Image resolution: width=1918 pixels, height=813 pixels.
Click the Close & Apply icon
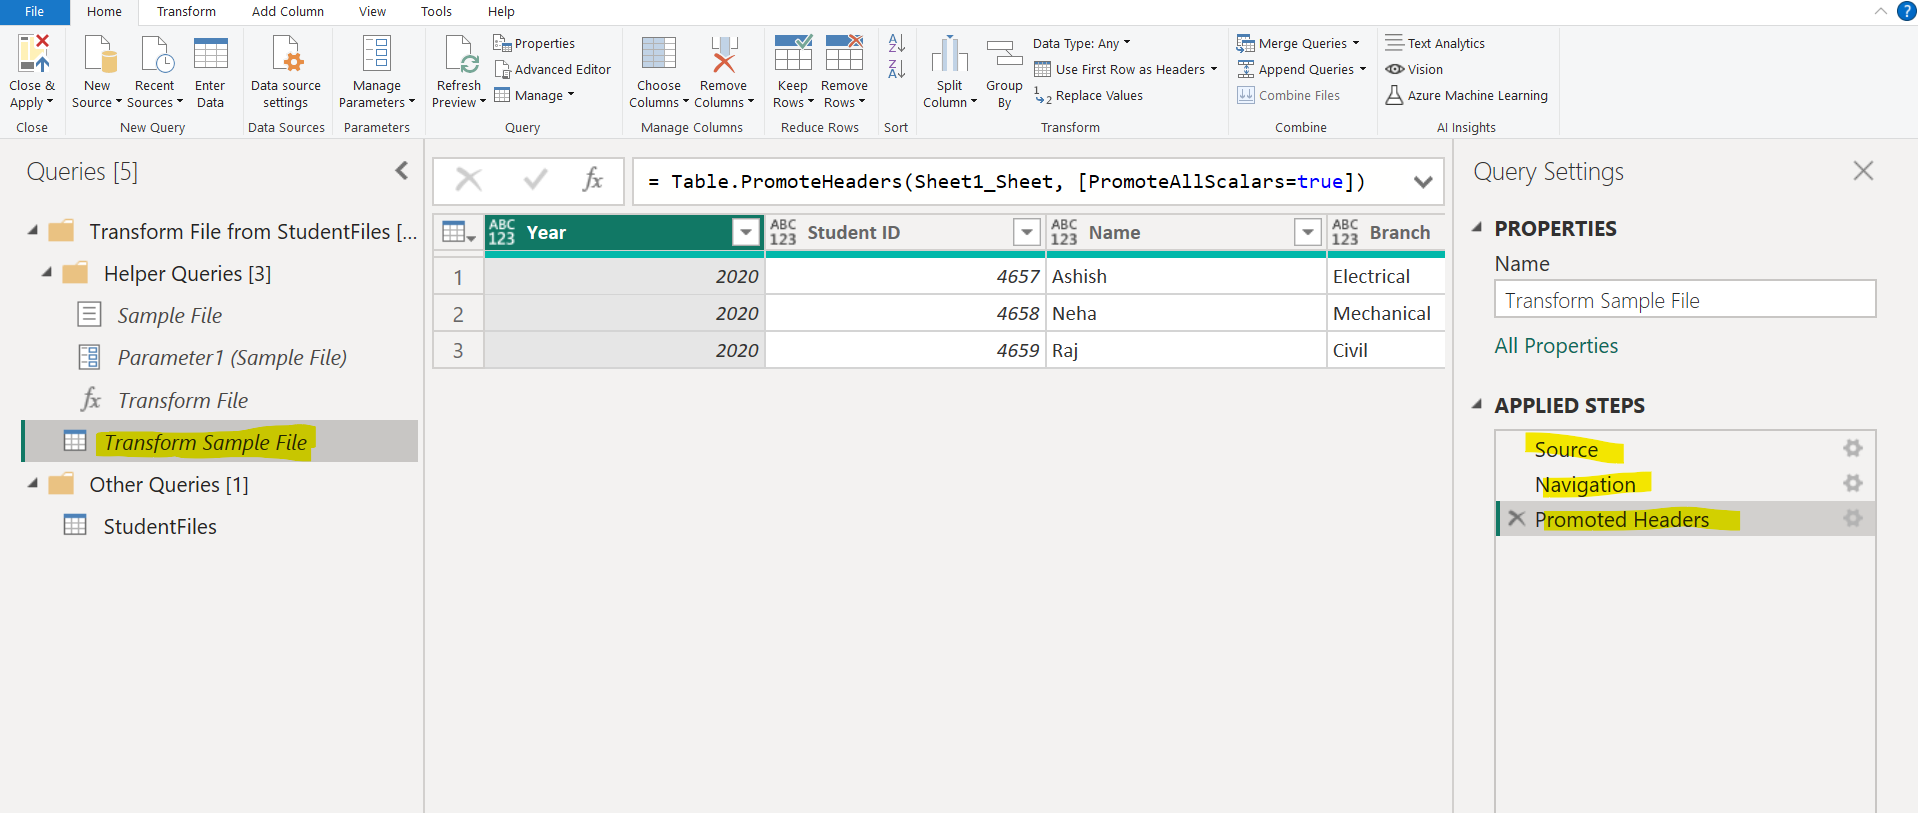[32, 54]
